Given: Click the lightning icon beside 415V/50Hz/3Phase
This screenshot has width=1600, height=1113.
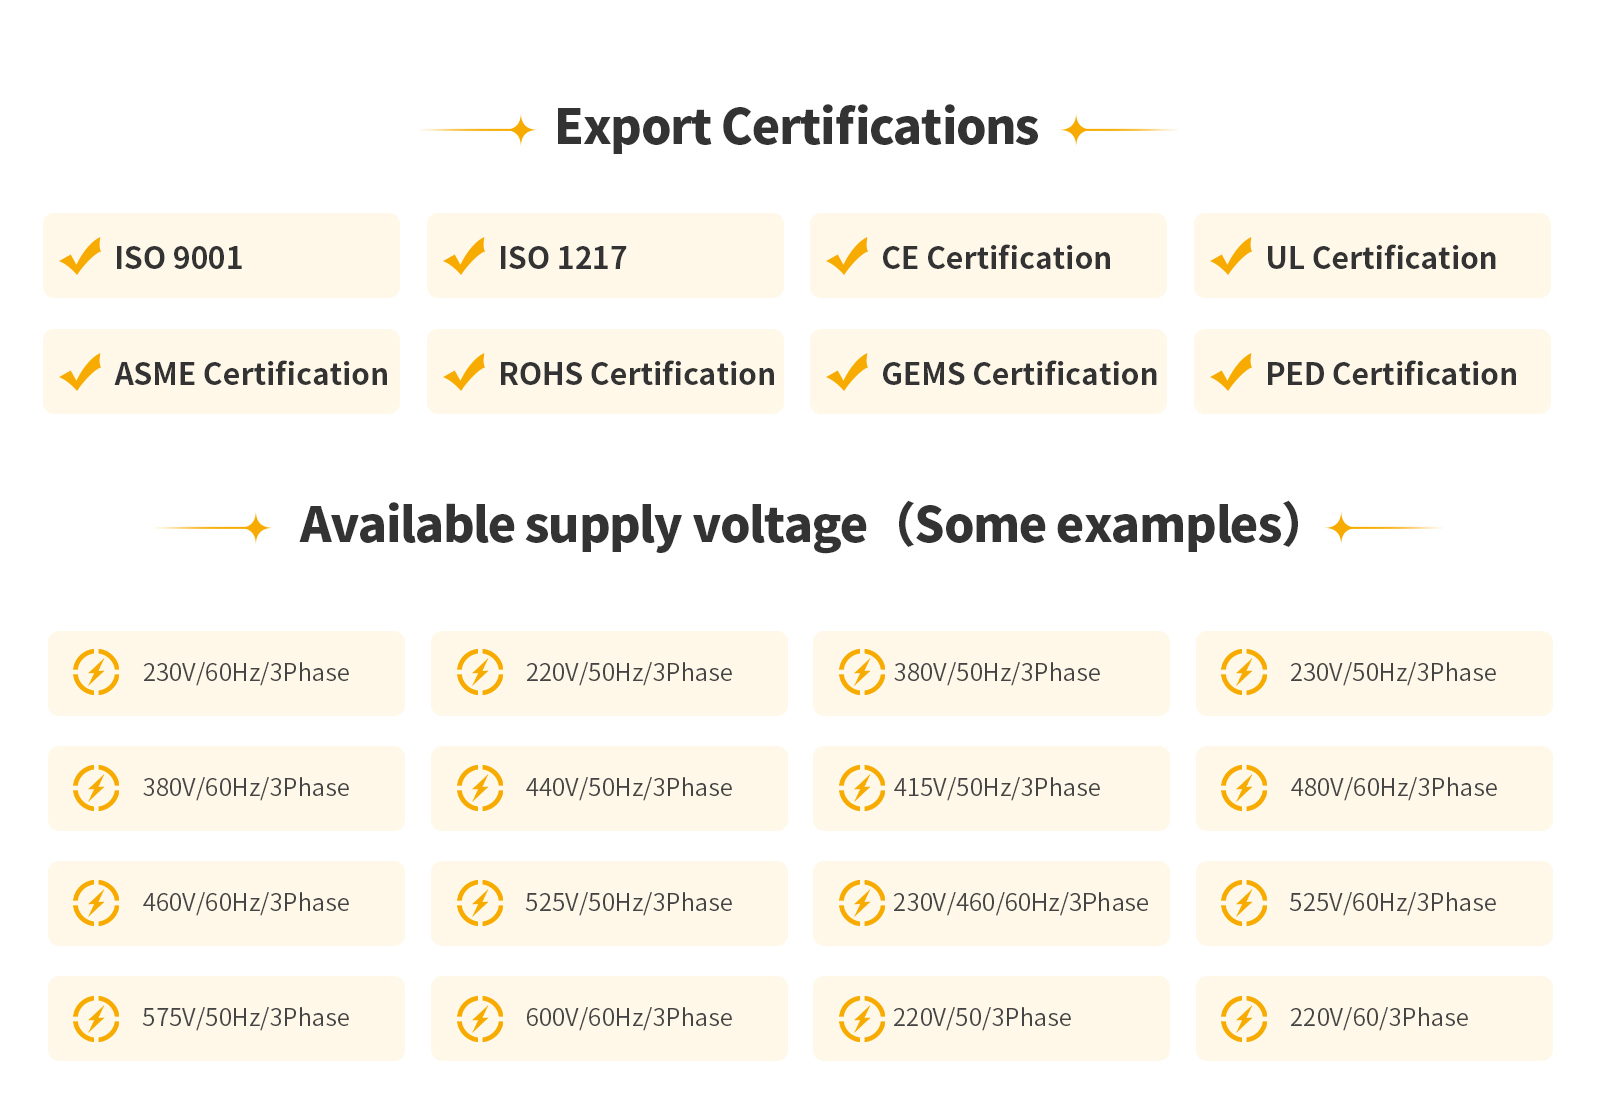Looking at the screenshot, I should click(x=862, y=787).
